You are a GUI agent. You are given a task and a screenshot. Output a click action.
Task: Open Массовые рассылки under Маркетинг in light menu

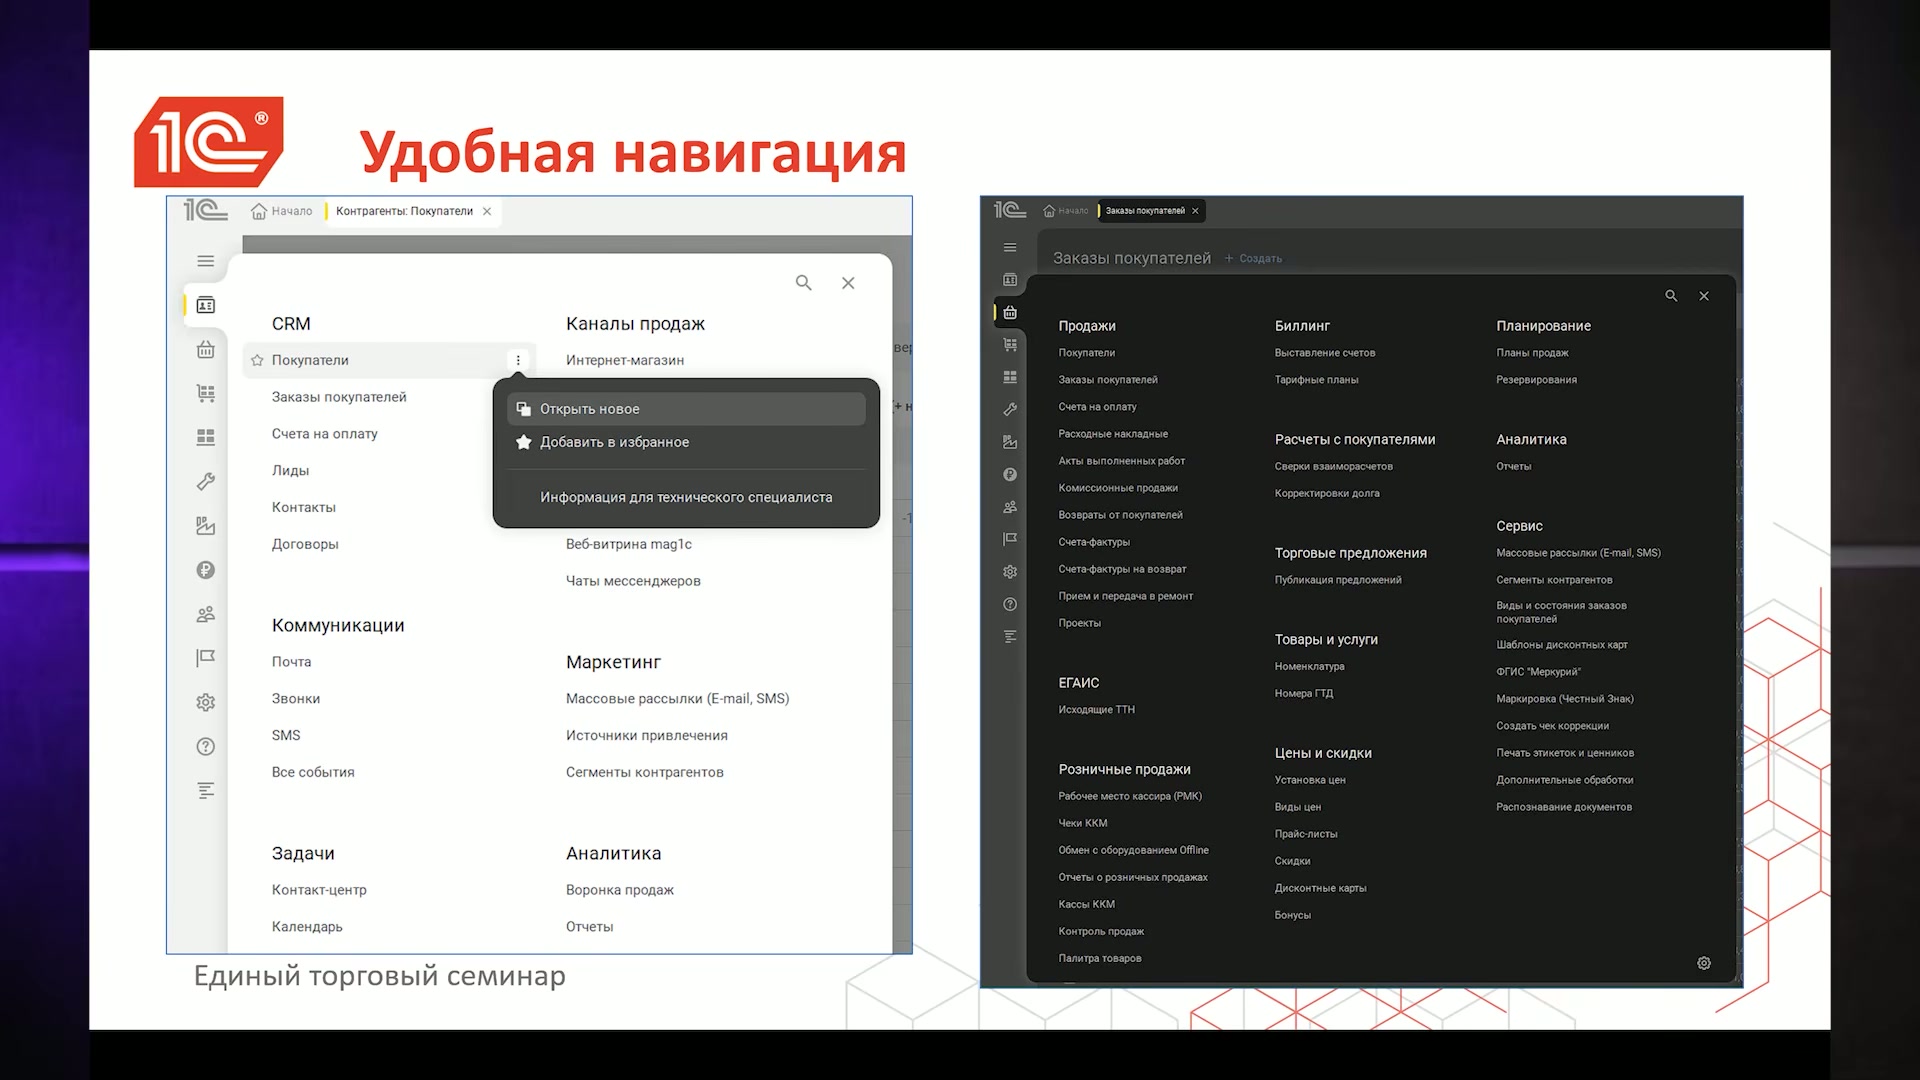click(677, 698)
